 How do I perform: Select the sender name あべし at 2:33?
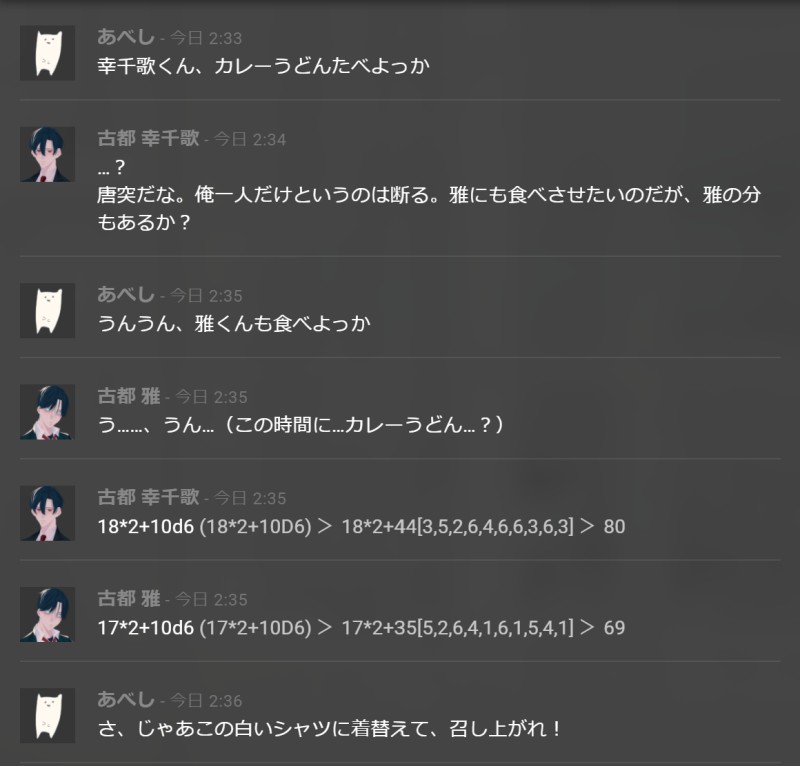tap(126, 37)
